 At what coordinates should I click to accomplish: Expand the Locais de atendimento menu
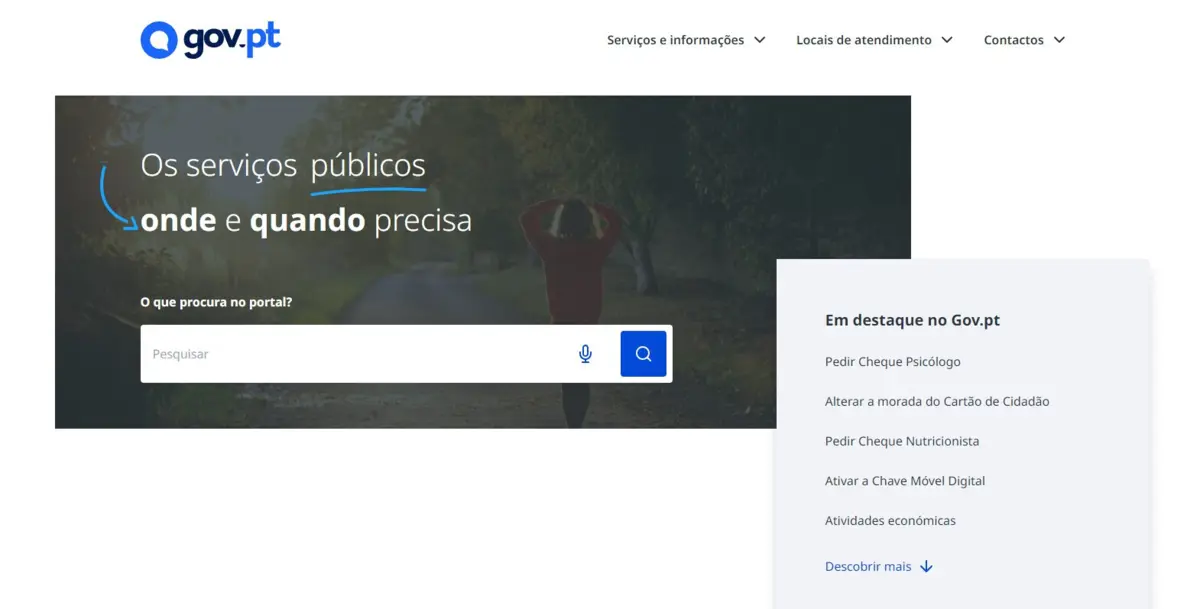(865, 39)
